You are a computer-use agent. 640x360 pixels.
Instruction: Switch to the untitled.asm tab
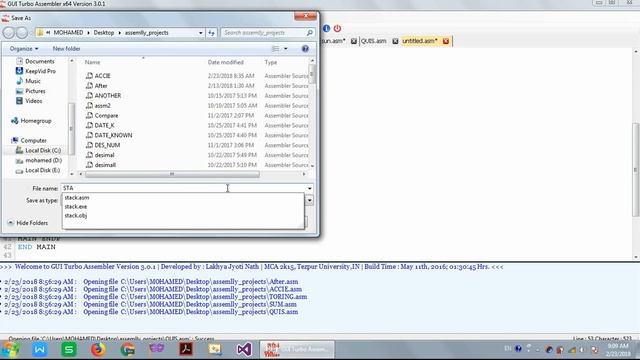pos(419,41)
